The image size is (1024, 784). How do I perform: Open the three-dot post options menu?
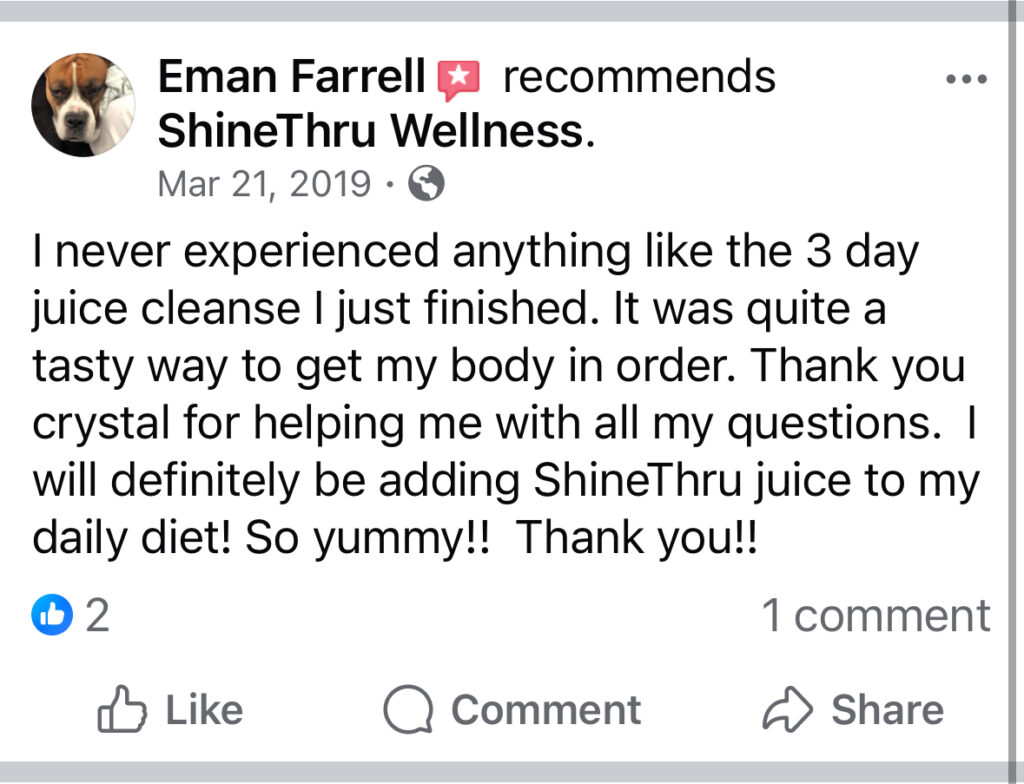click(x=965, y=80)
